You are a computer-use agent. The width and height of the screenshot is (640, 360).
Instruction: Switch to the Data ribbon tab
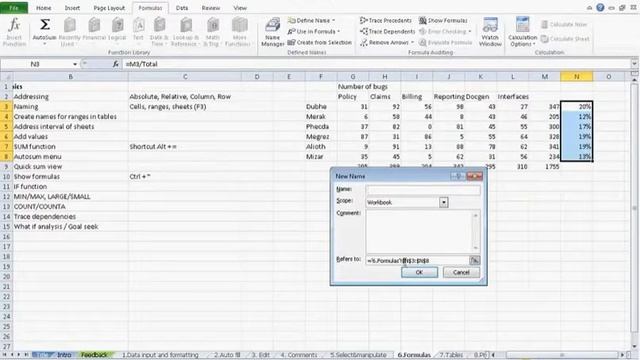tap(182, 8)
